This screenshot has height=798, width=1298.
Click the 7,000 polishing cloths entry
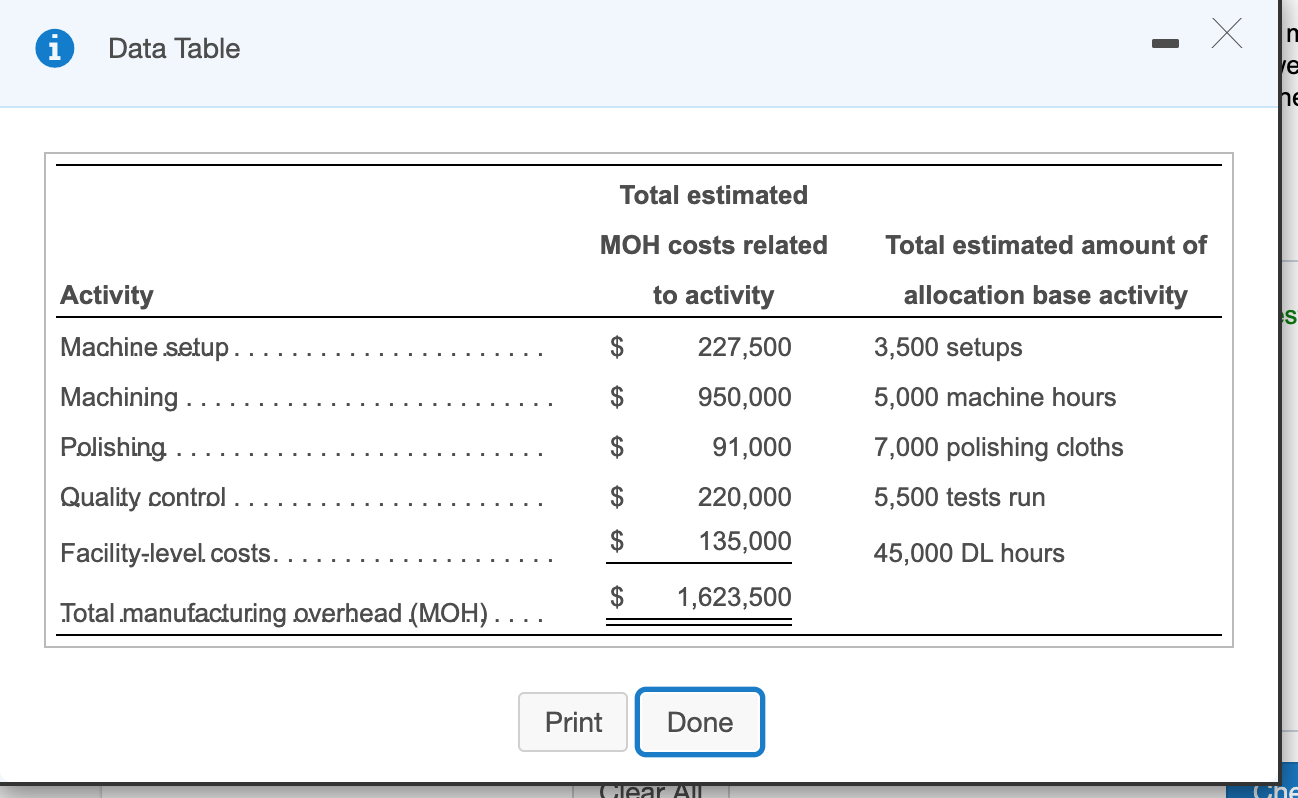click(x=998, y=447)
